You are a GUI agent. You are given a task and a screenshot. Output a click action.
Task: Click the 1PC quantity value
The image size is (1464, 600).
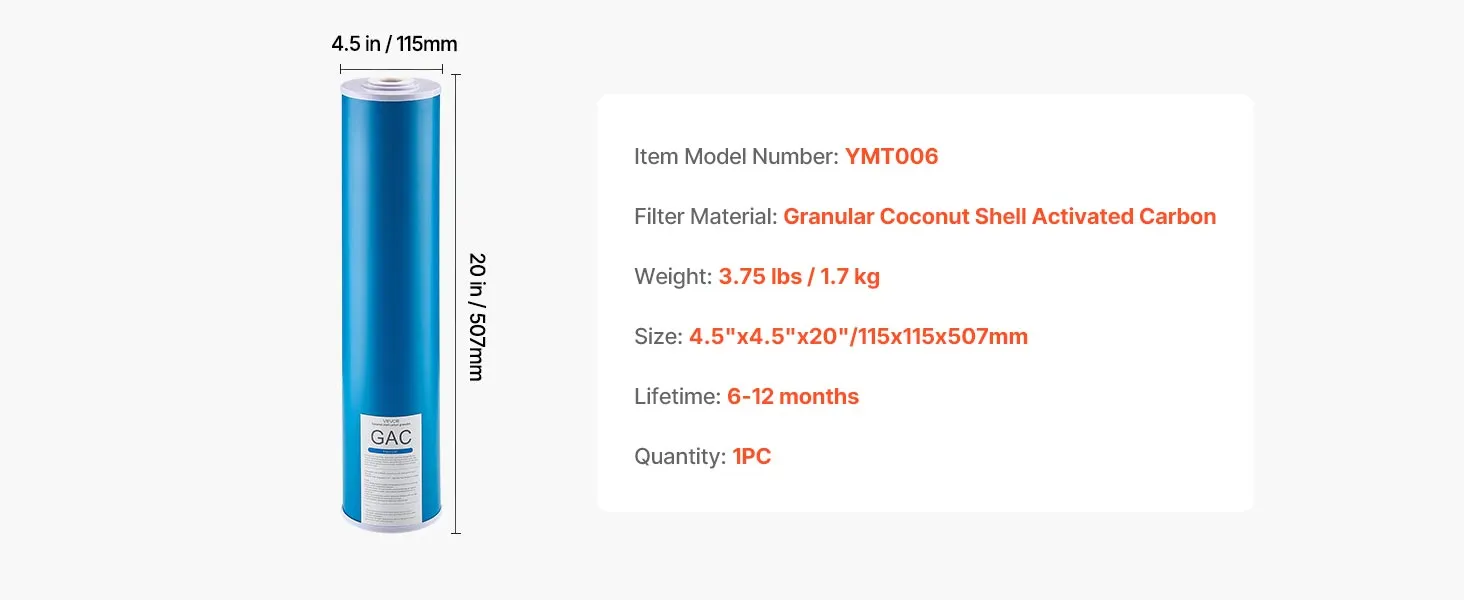tap(752, 456)
